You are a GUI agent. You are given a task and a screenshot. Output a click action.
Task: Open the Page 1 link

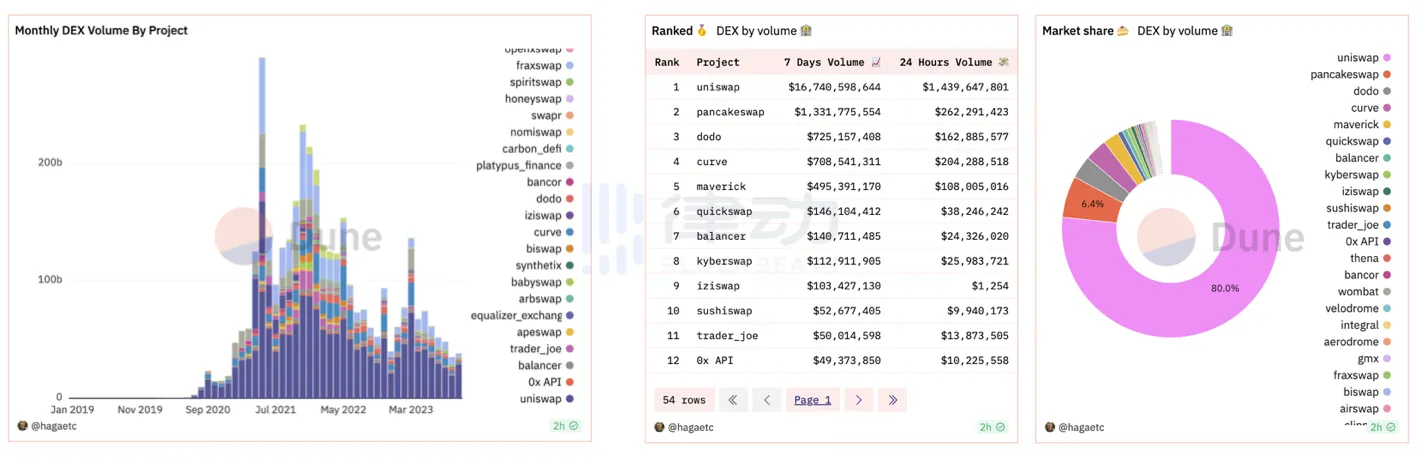click(x=812, y=400)
